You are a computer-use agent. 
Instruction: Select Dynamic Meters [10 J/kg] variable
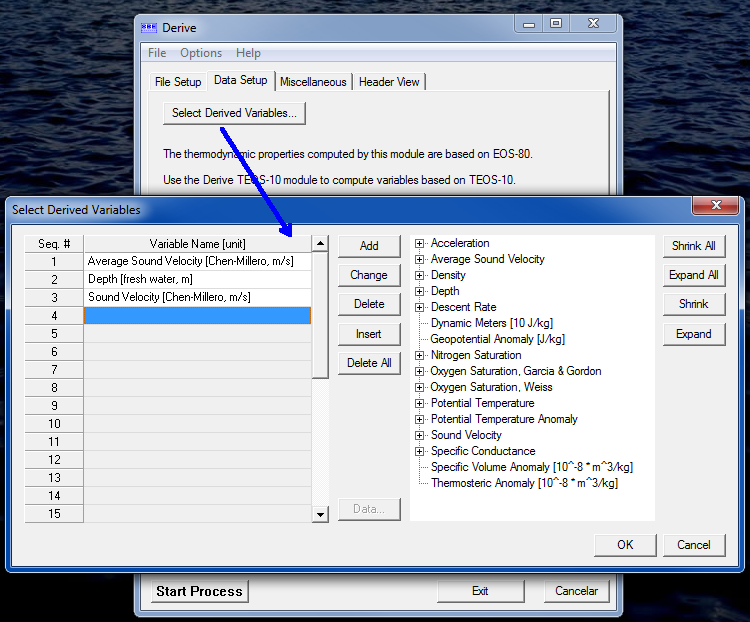click(x=491, y=323)
